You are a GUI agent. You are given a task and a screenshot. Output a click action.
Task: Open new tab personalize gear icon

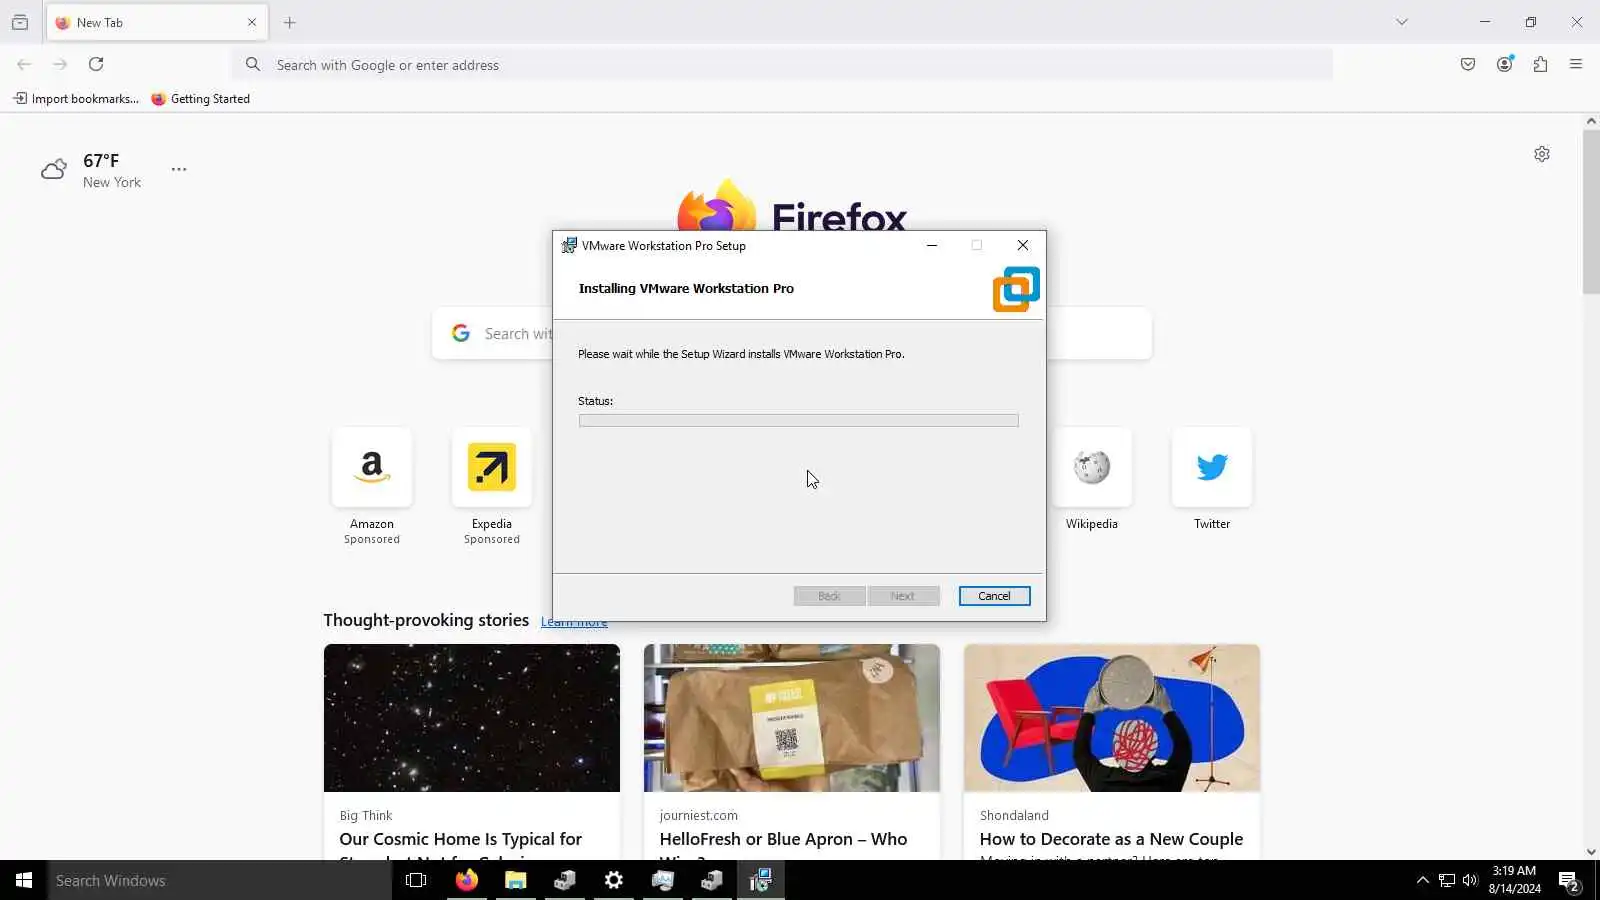[1542, 154]
